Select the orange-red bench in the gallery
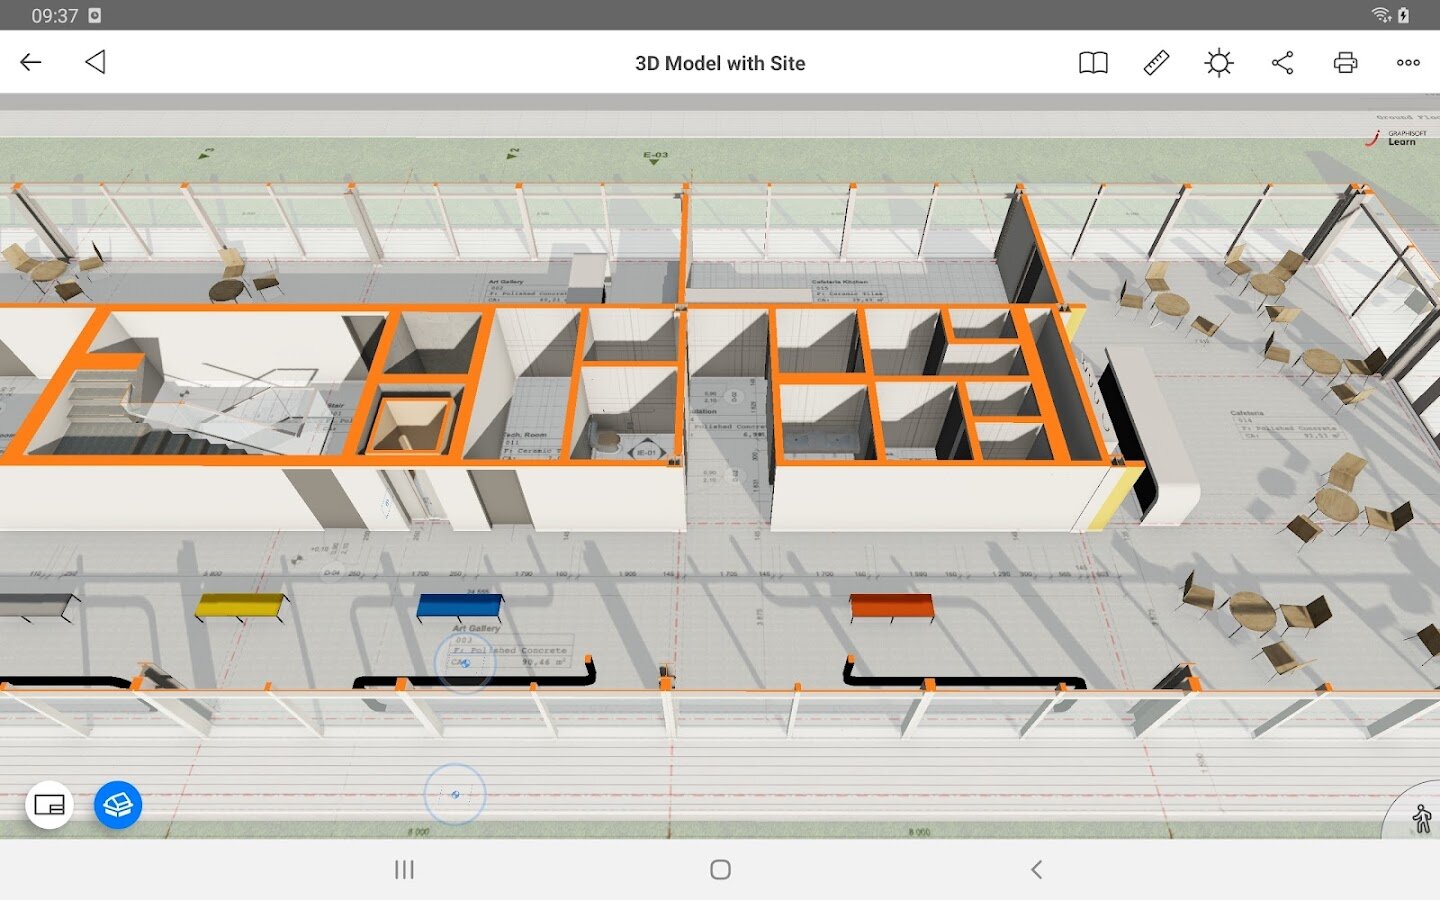Screen dimensions: 1440x900 point(892,606)
